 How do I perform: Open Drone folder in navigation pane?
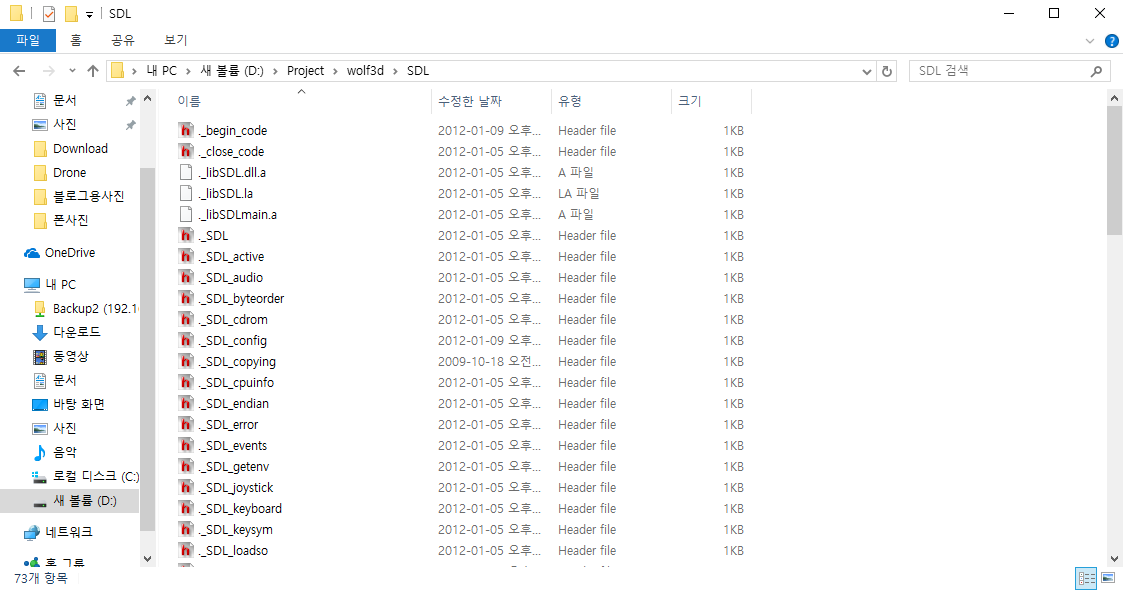click(x=69, y=173)
